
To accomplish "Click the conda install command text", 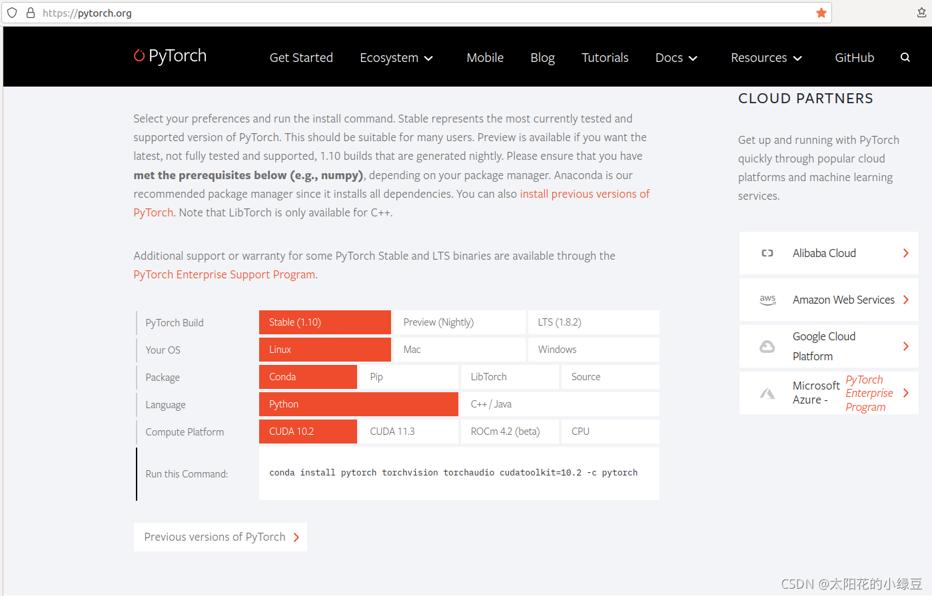I will pyautogui.click(x=453, y=472).
